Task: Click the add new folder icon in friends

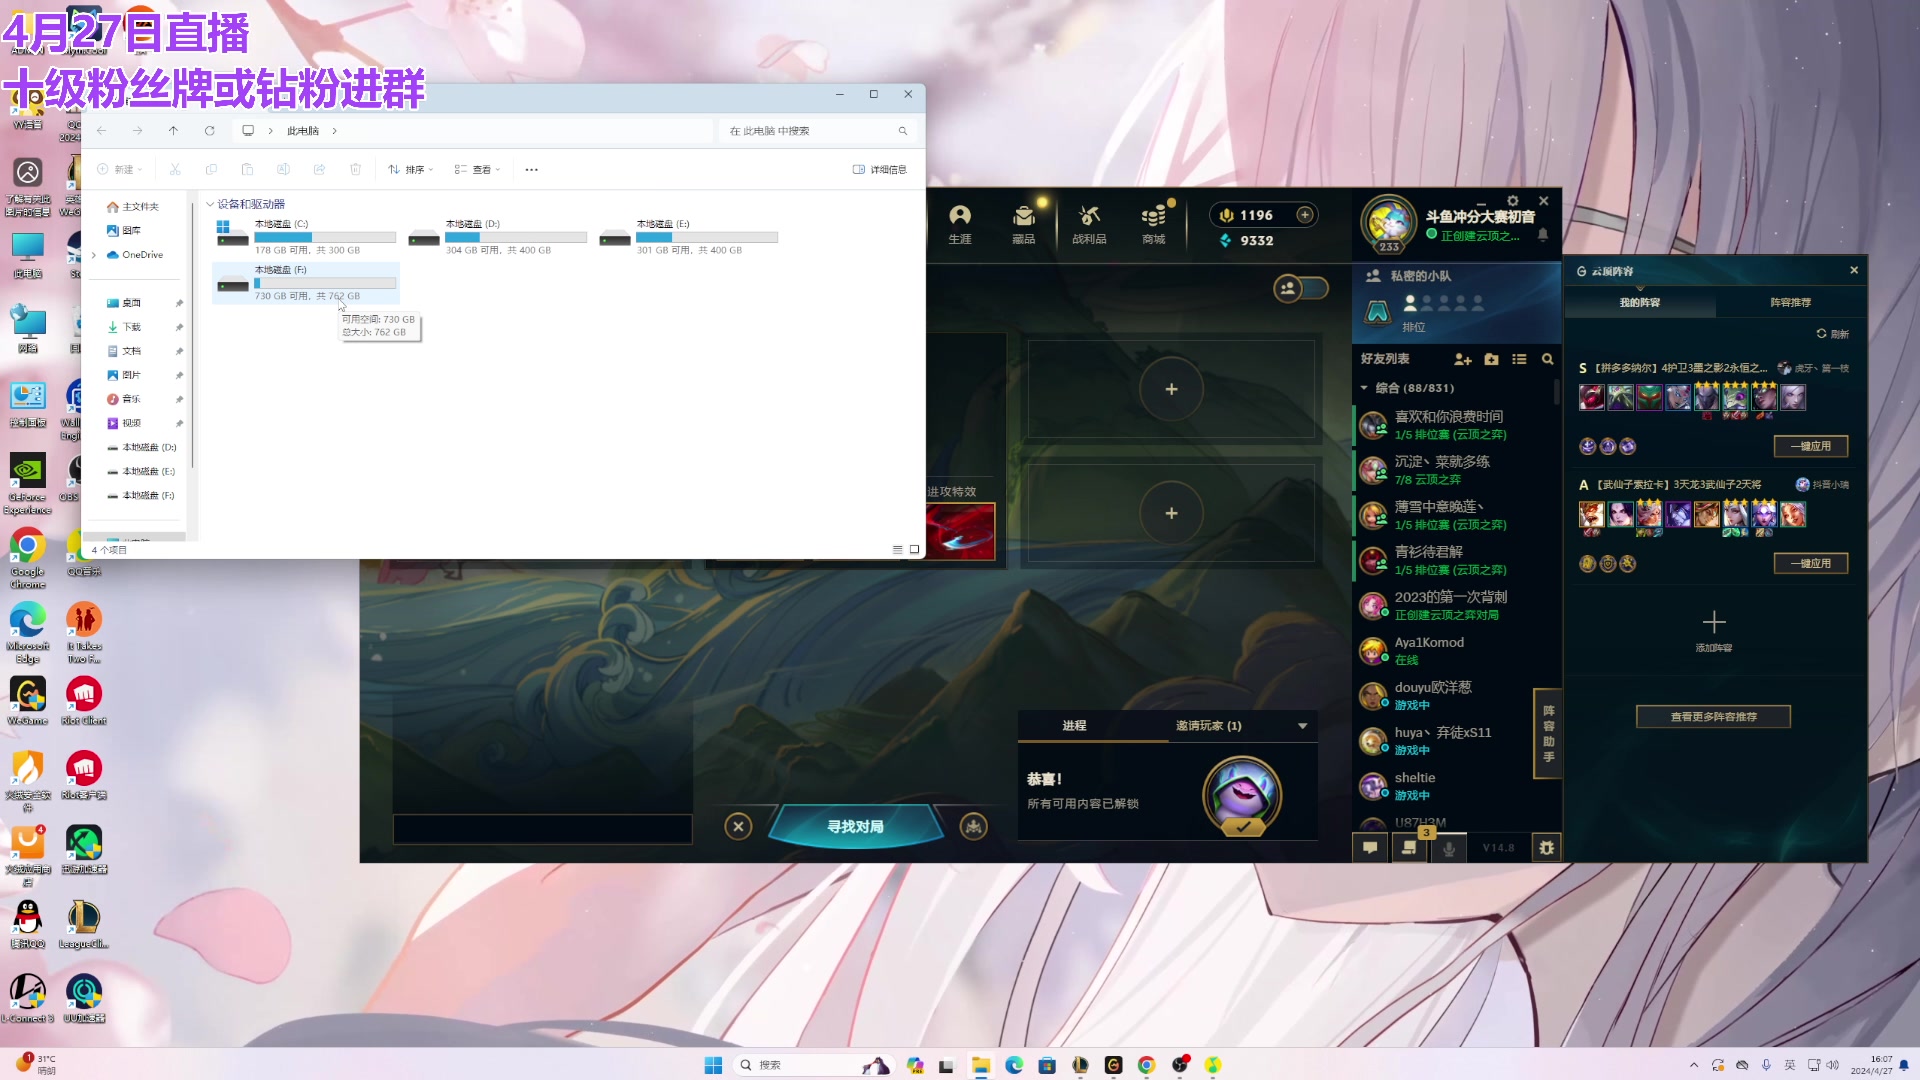Action: (x=1491, y=359)
